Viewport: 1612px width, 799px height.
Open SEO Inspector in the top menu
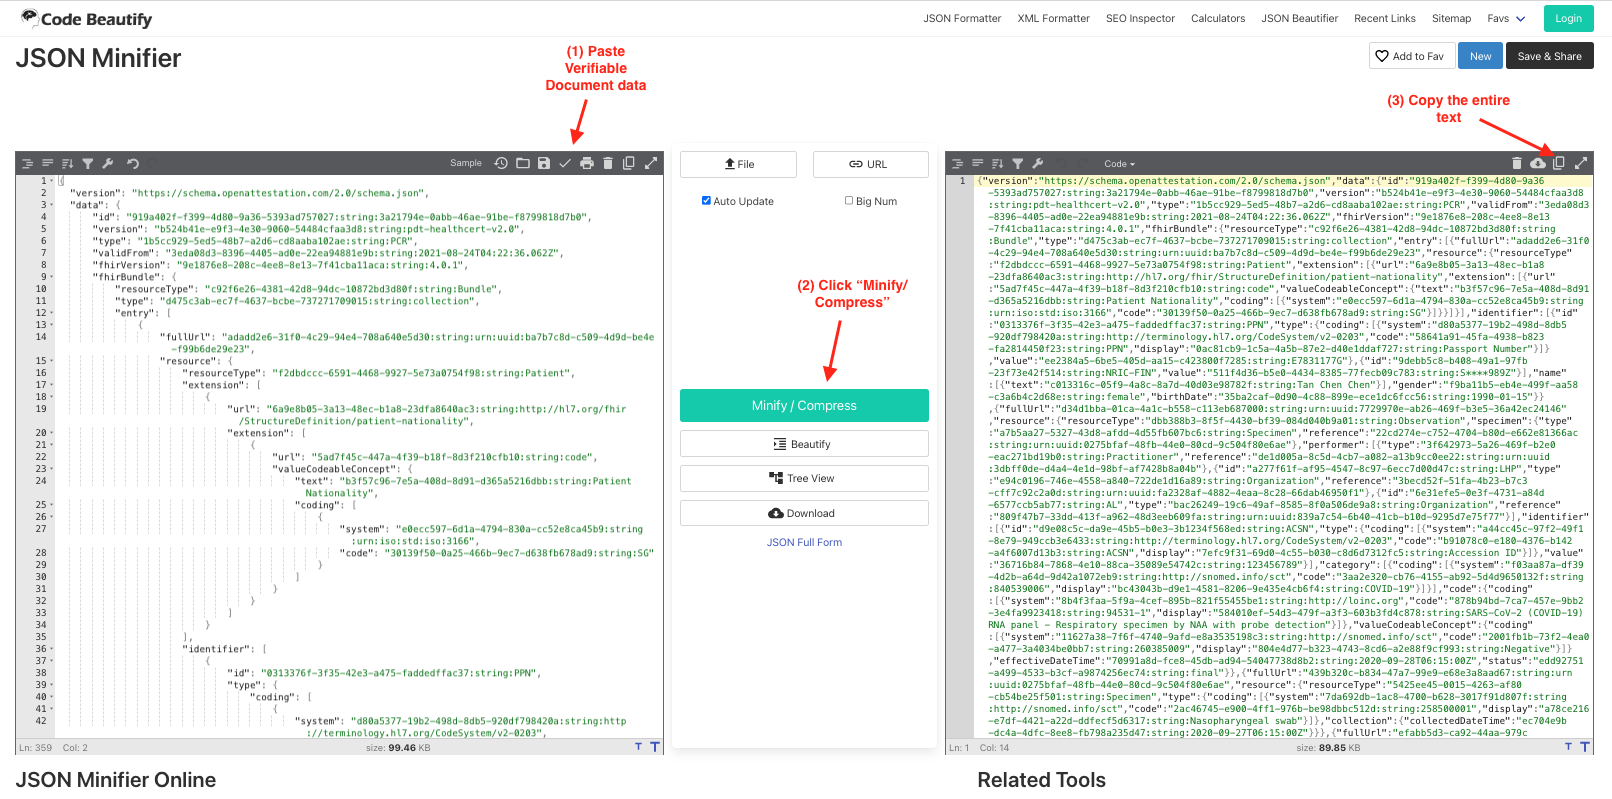point(1140,18)
